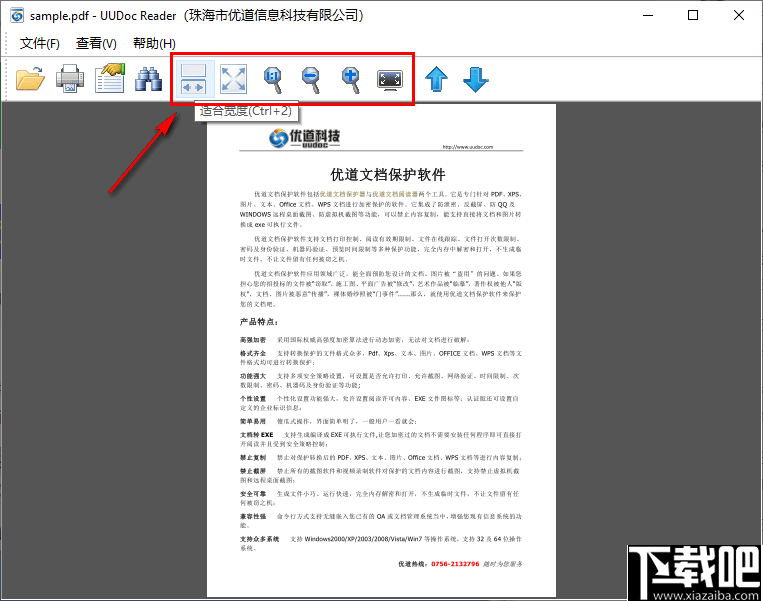Viewport: 763px width, 601px height.
Task: Select the hand-on-document text tool icon
Action: [109, 78]
